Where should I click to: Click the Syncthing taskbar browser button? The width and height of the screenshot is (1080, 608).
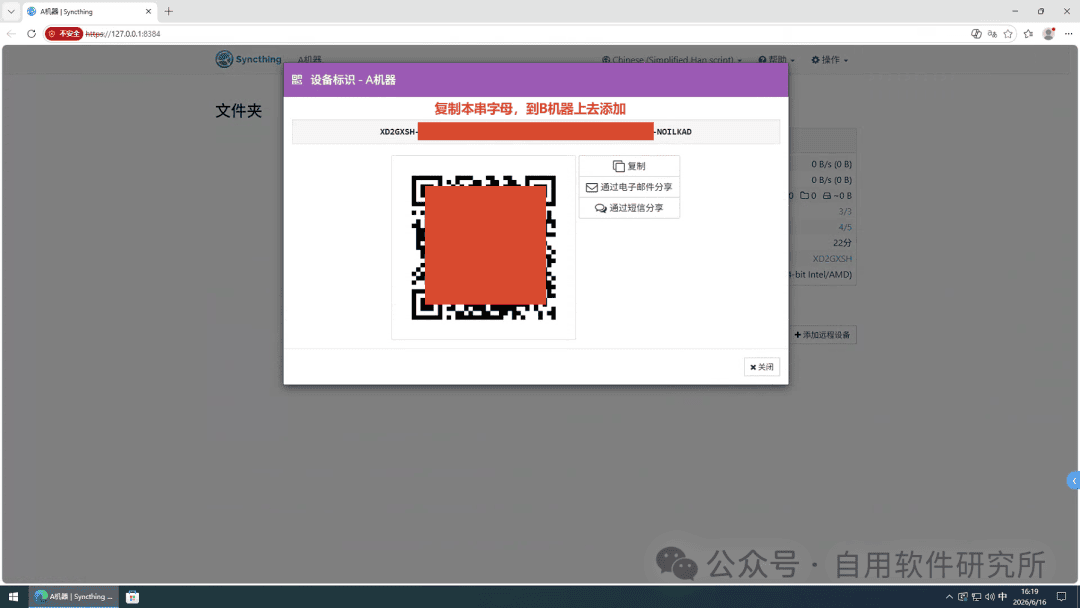(x=74, y=597)
